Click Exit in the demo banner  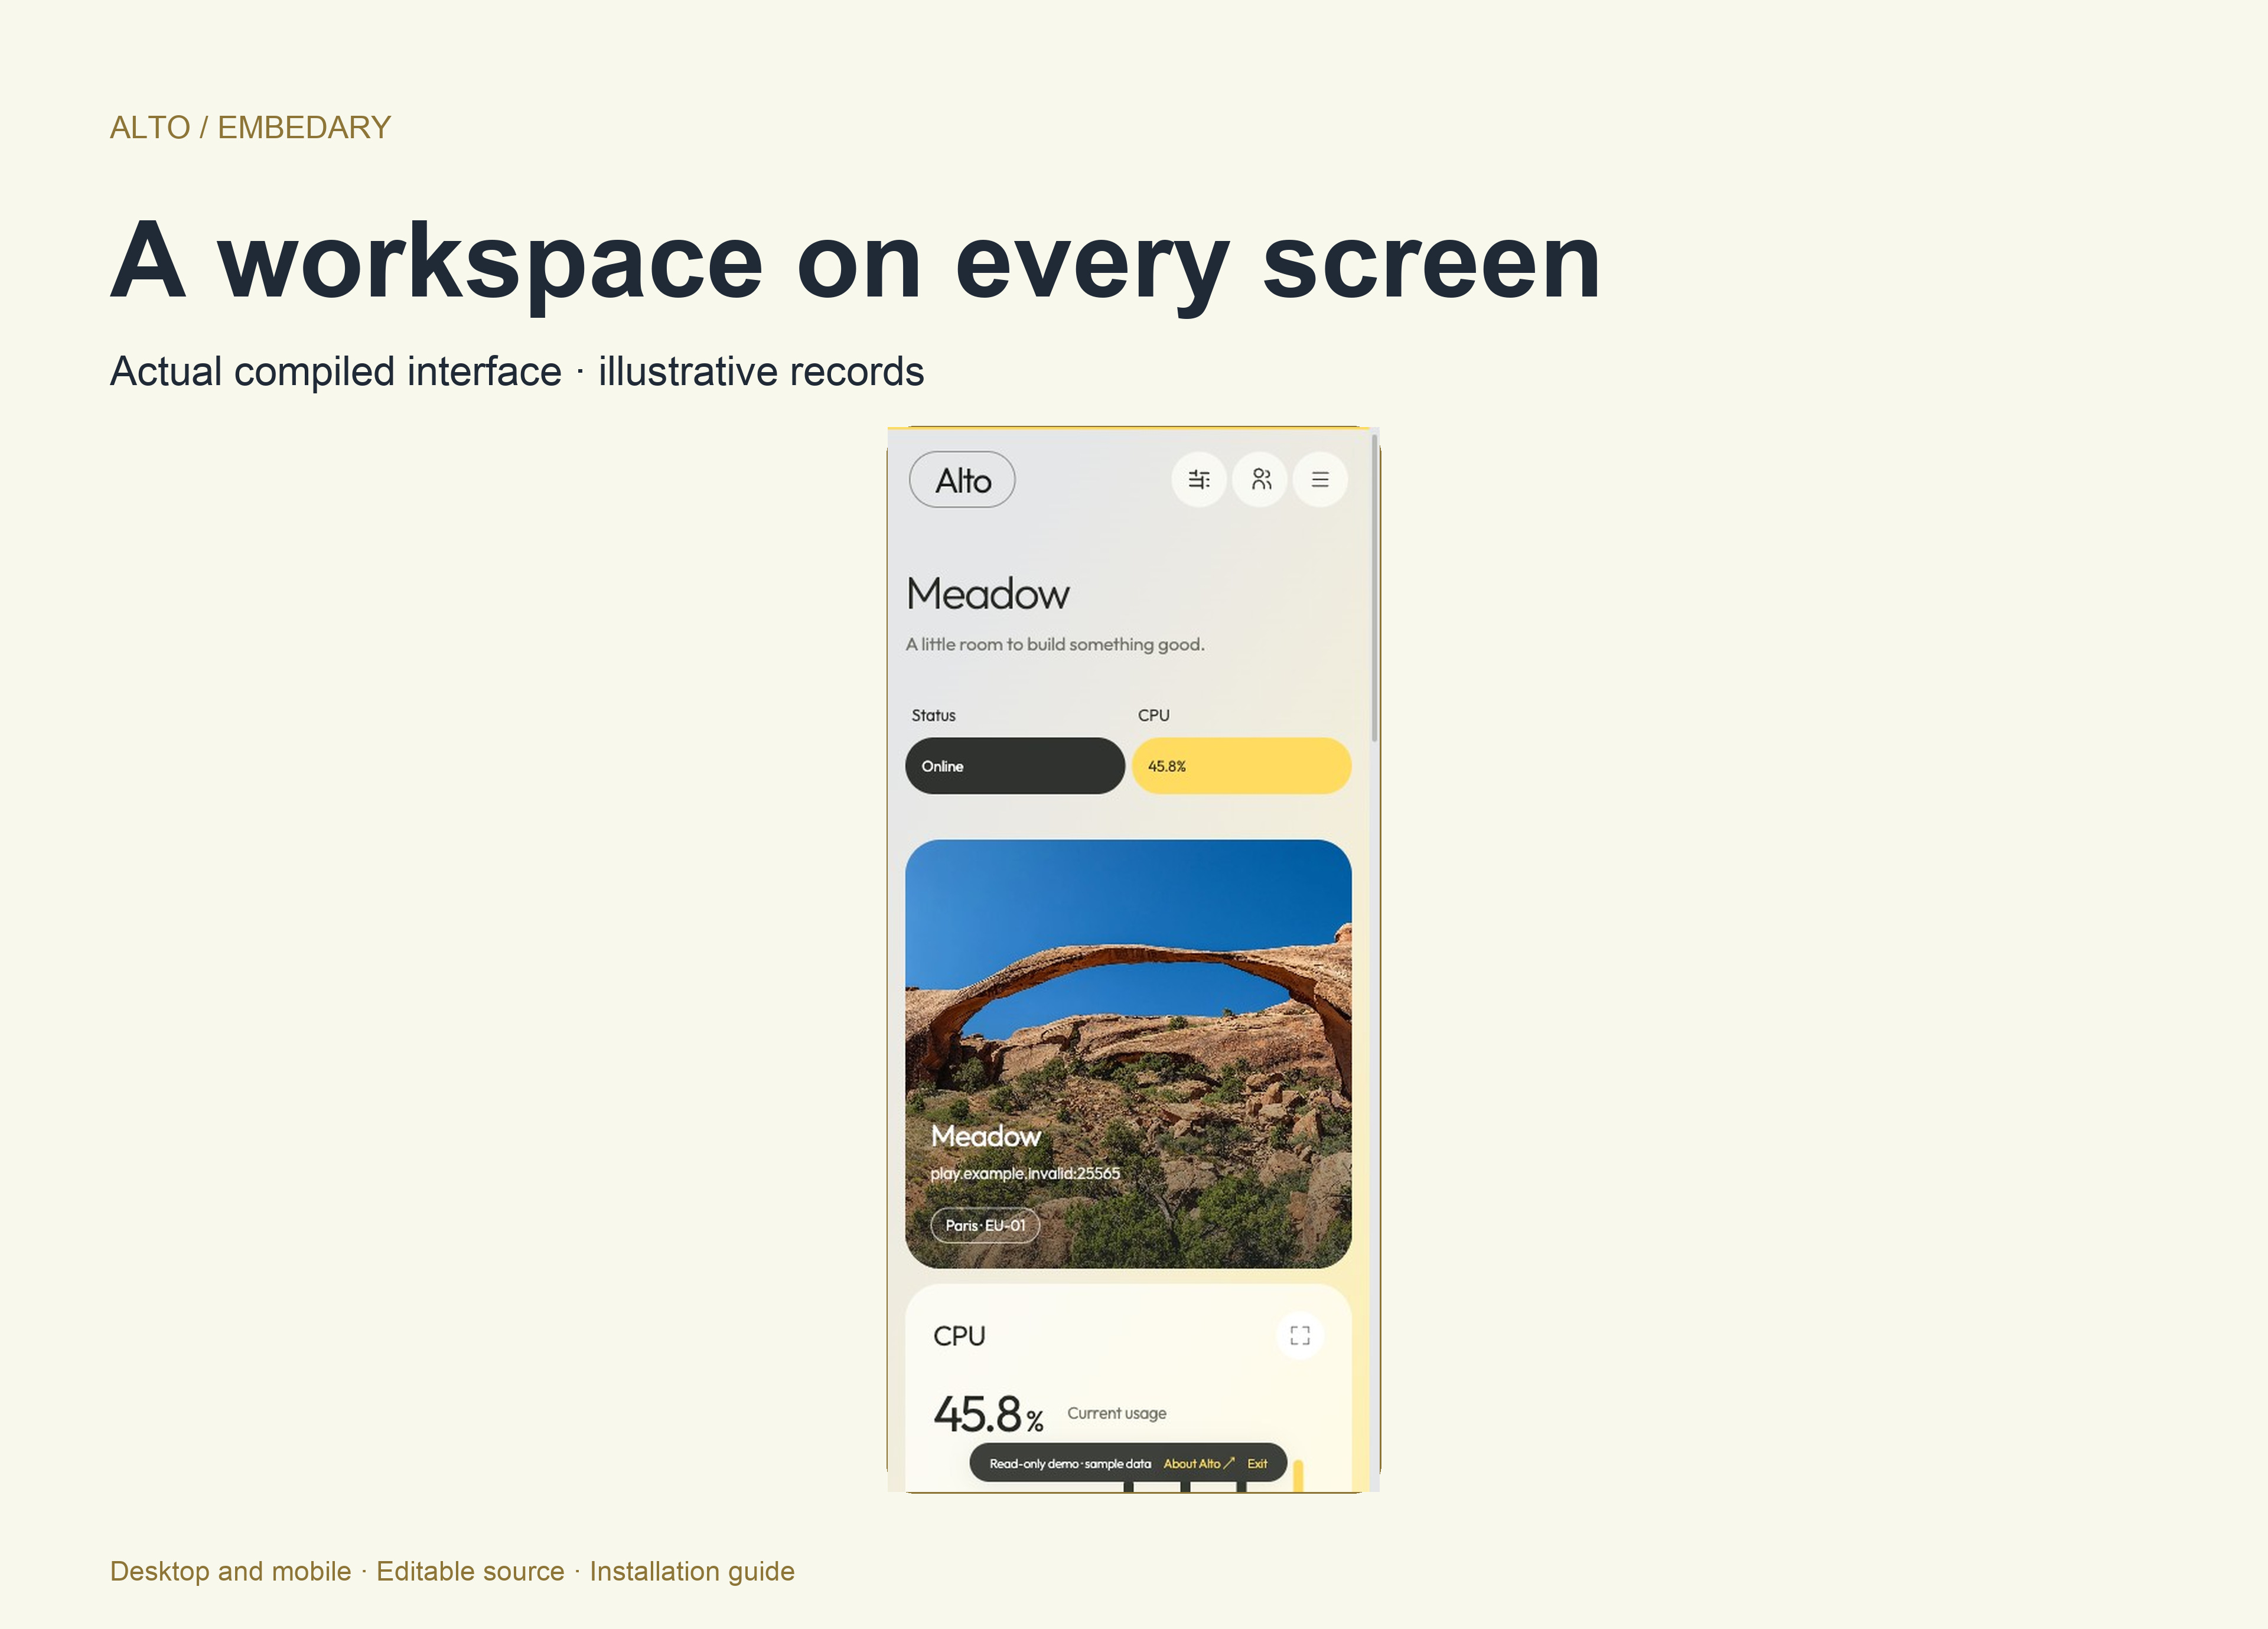tap(1257, 1464)
